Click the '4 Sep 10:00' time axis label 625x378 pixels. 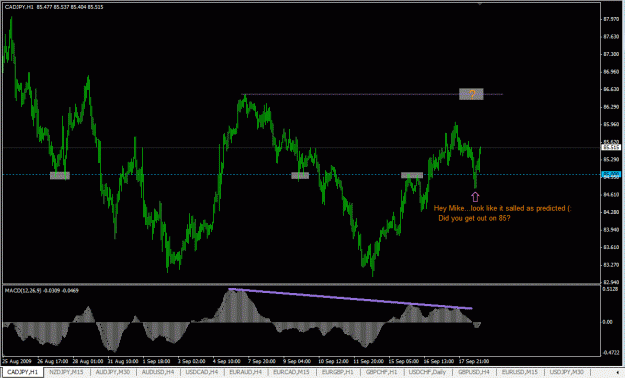coord(226,361)
